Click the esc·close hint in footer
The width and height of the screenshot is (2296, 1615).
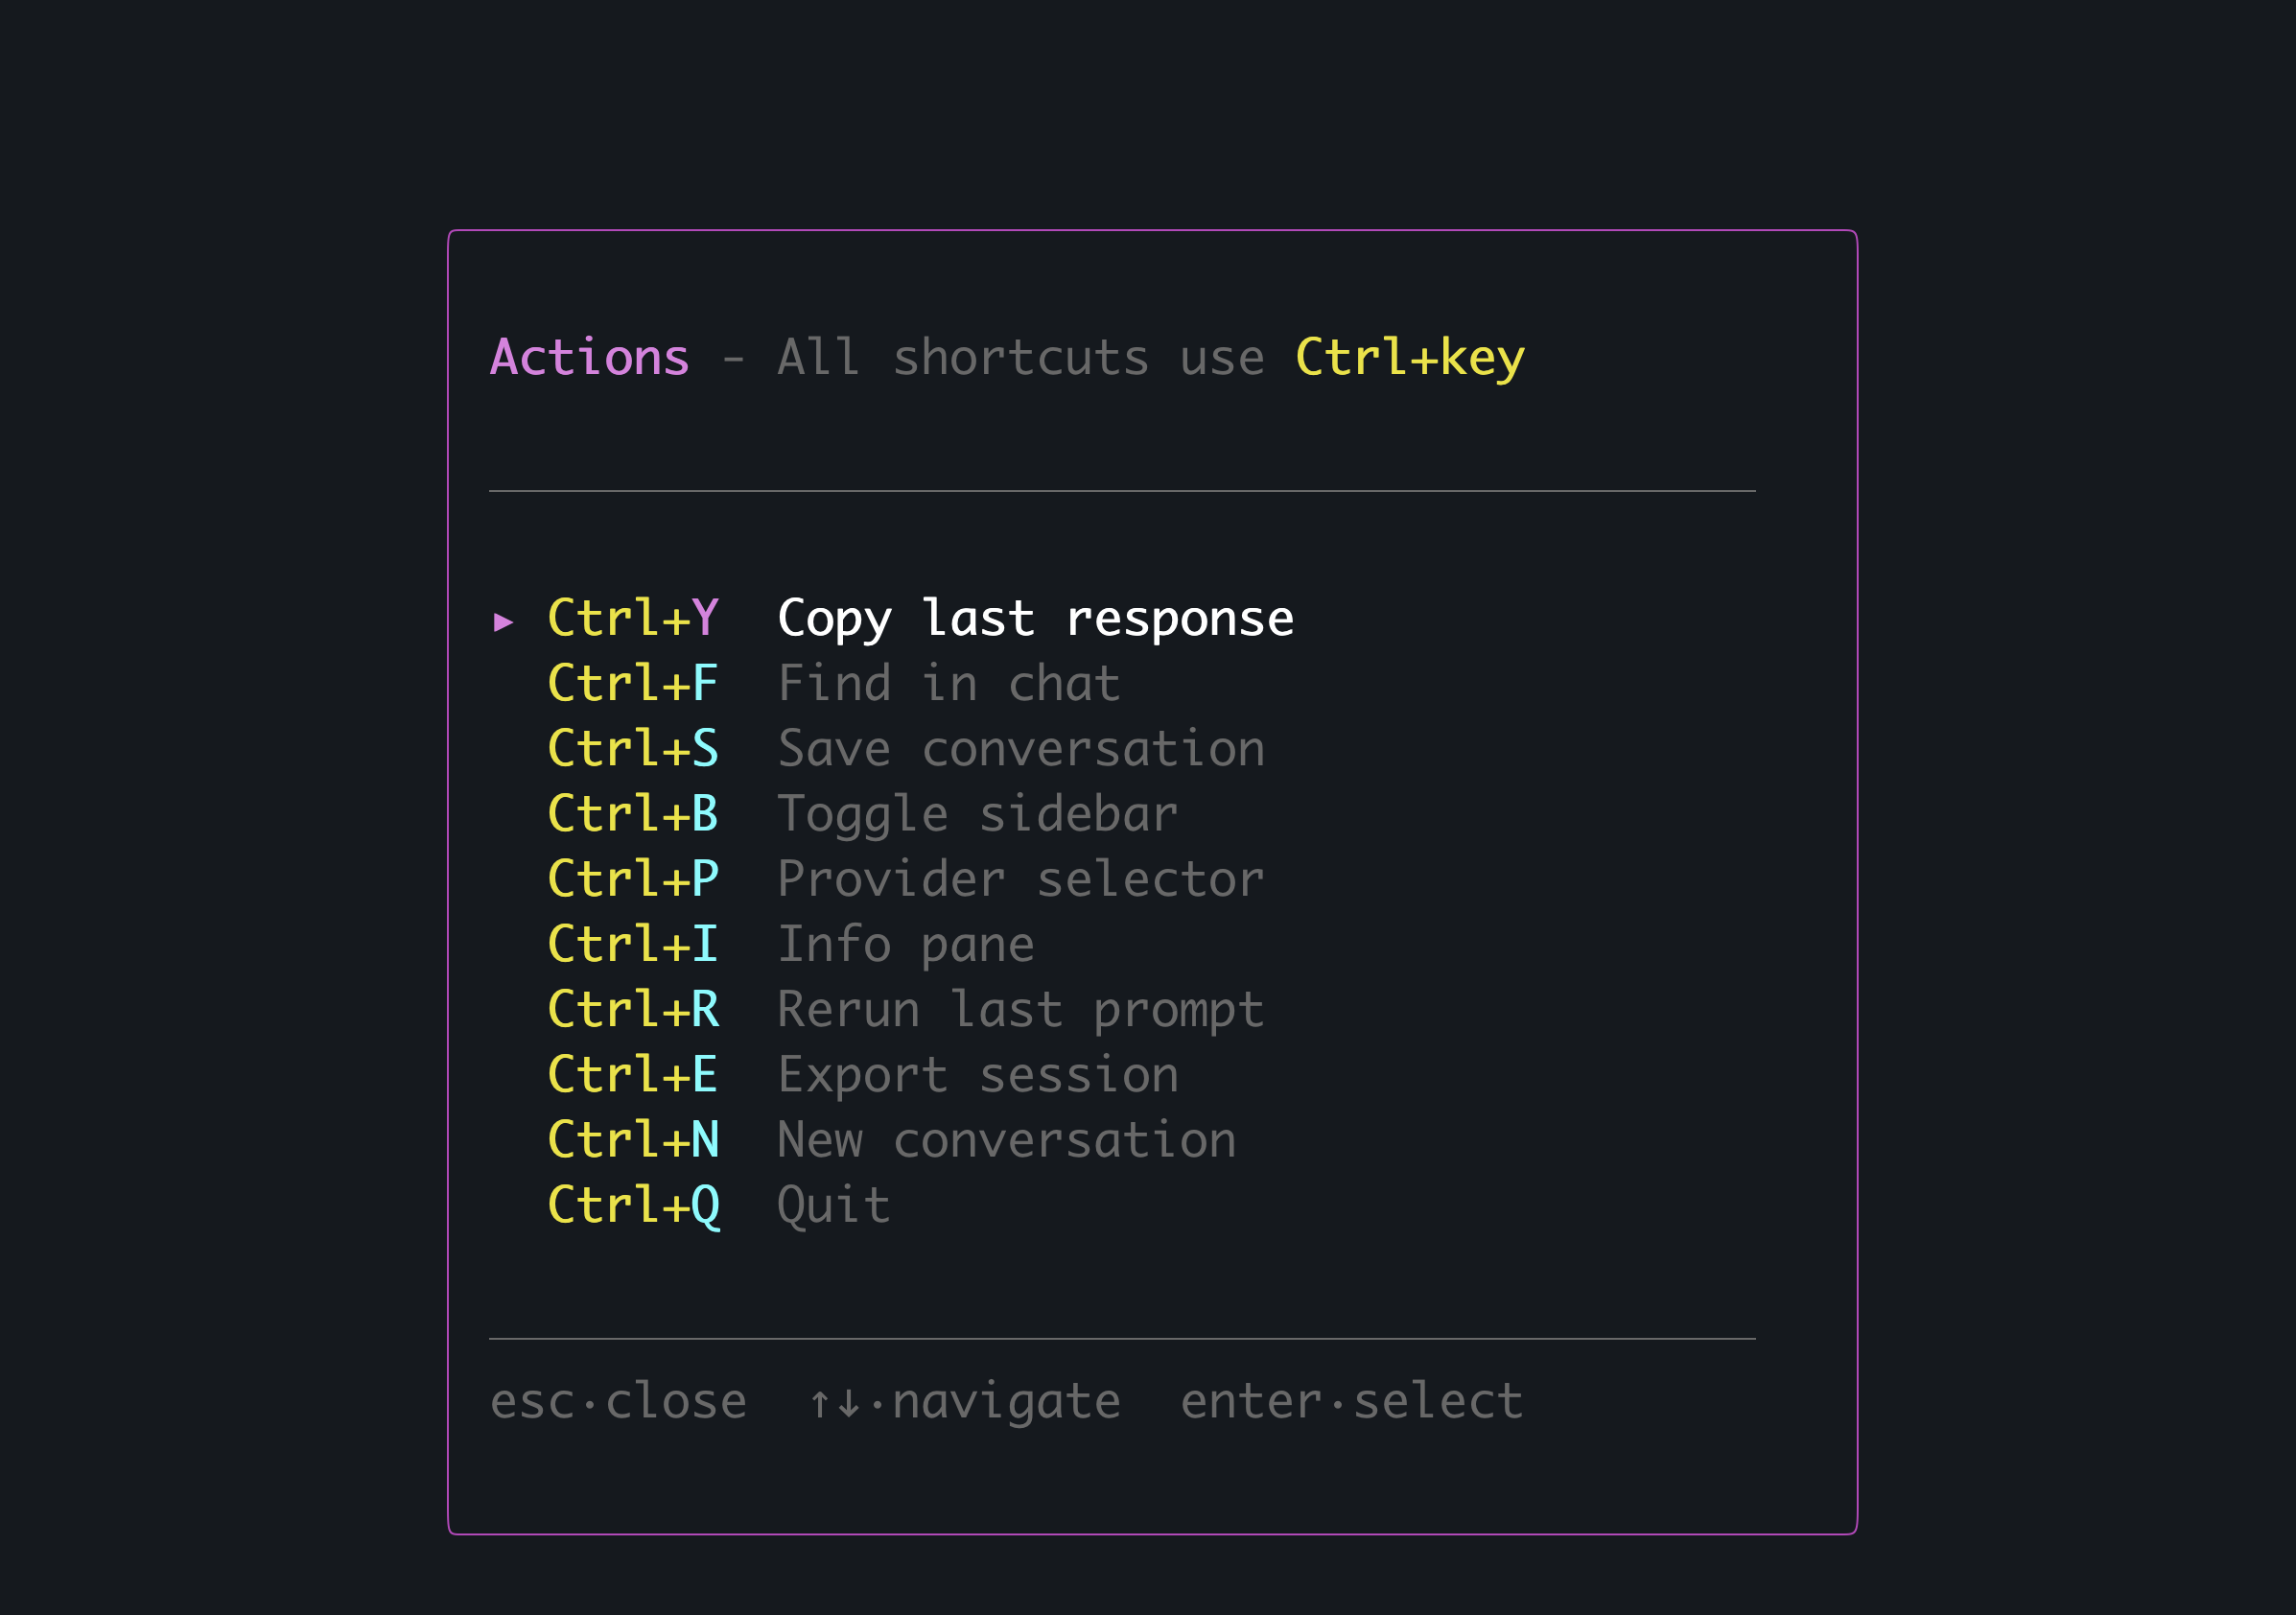pyautogui.click(x=618, y=1401)
